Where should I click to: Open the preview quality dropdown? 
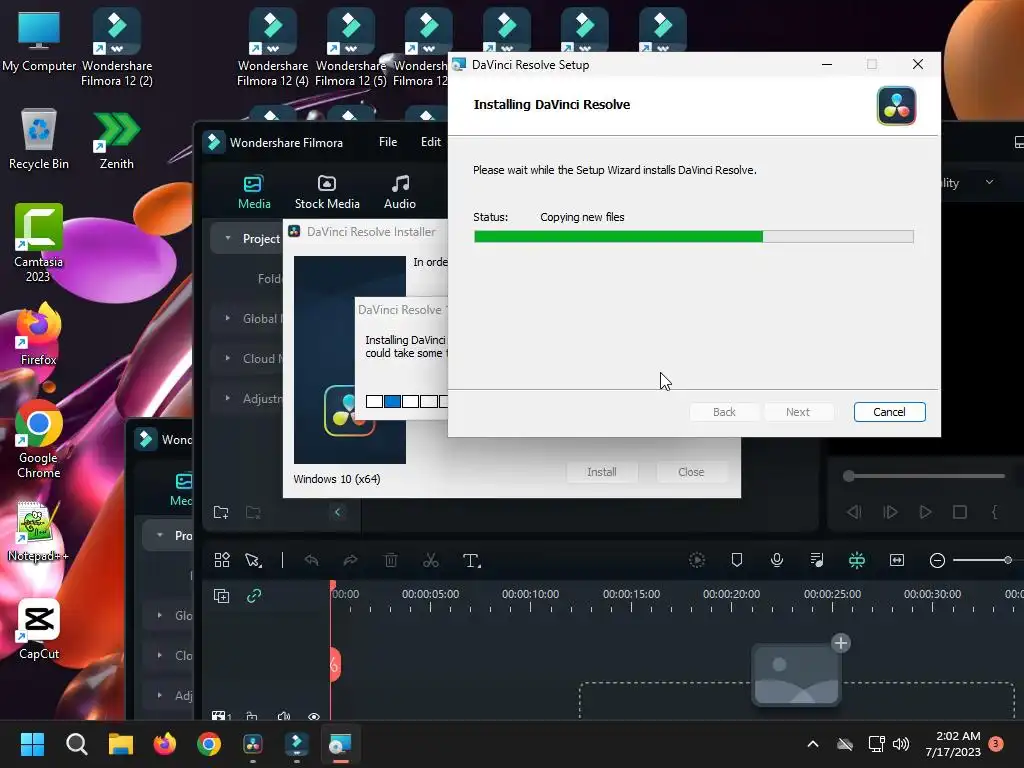pos(989,182)
